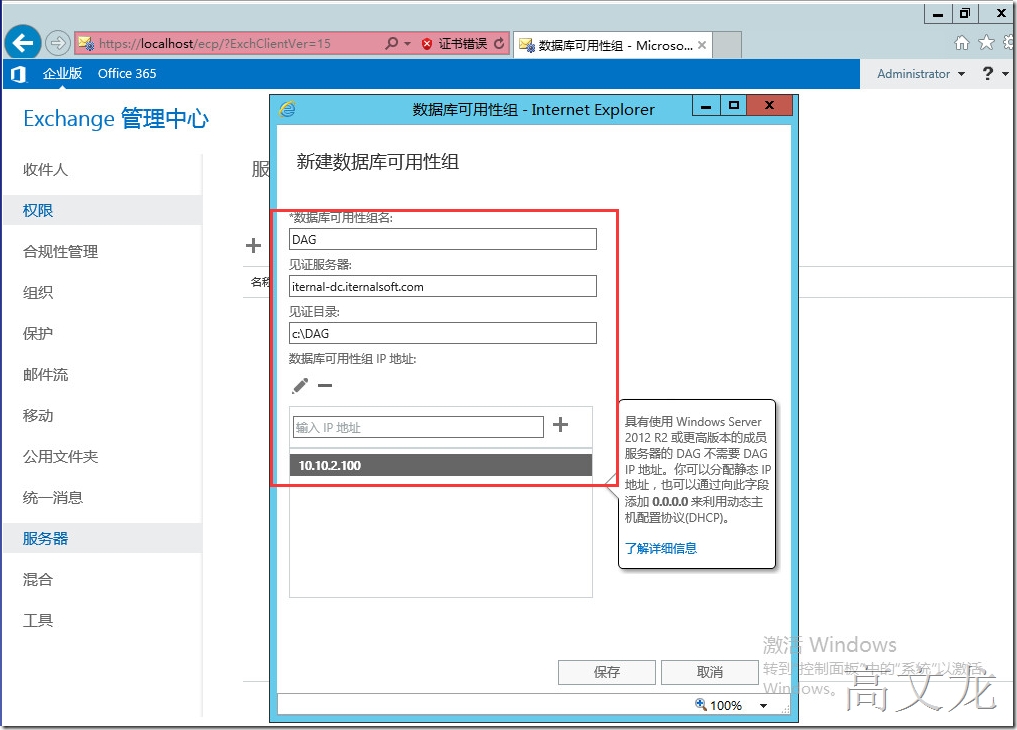Open the address bar search magnifier
This screenshot has height=730, width=1017.
click(x=391, y=43)
